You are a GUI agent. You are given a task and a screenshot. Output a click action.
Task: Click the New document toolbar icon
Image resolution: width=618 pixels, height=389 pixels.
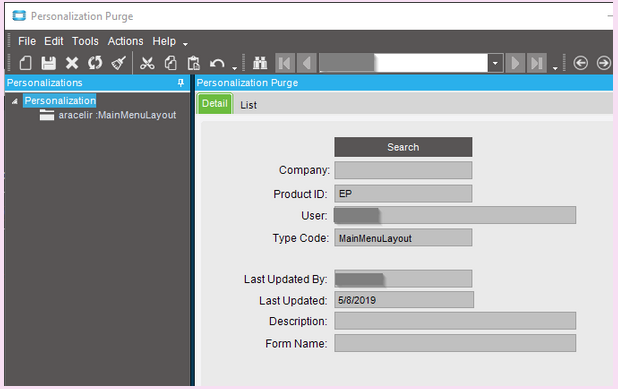[x=26, y=63]
